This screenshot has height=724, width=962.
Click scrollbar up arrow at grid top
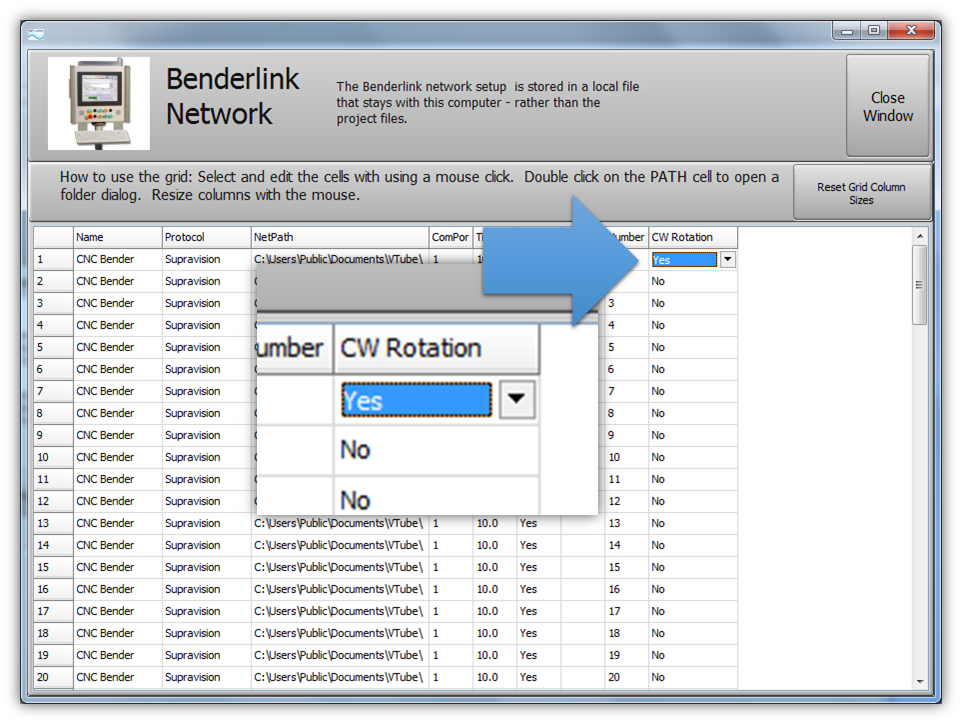tap(920, 236)
